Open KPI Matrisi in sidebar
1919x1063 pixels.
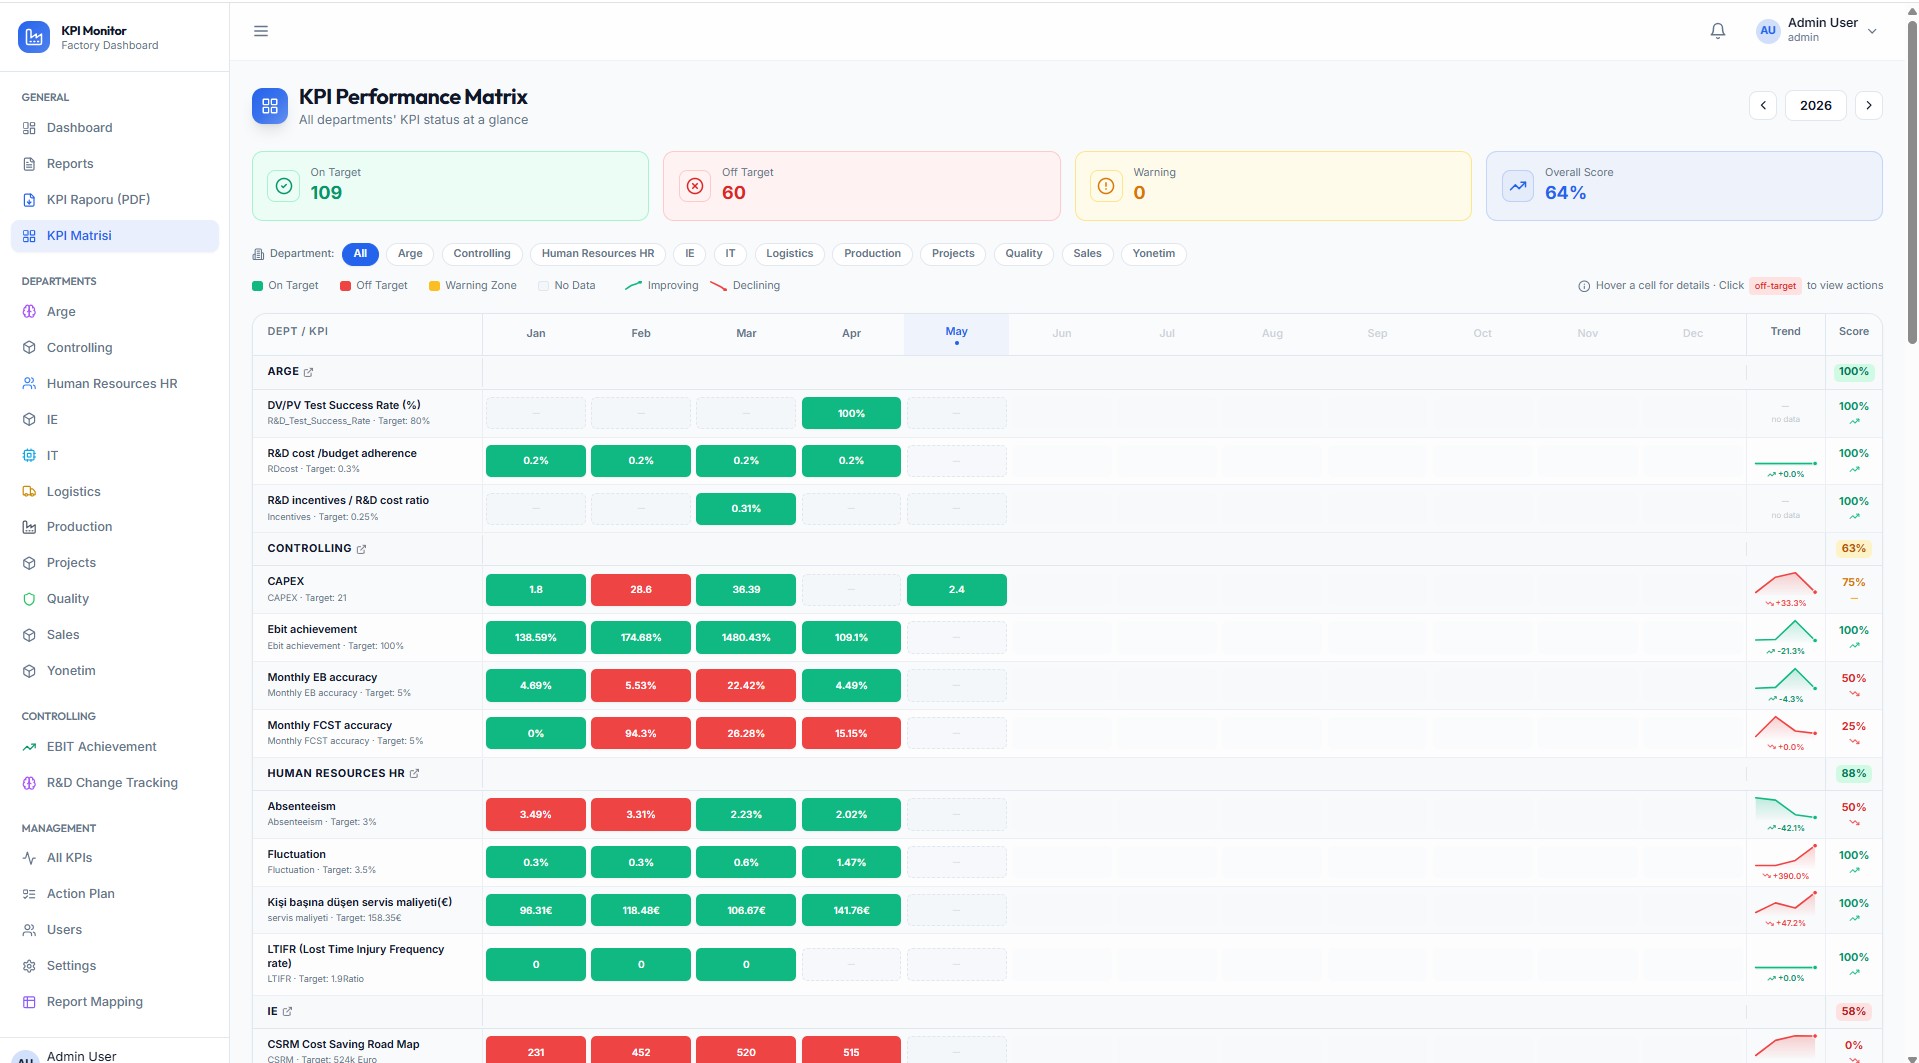coord(115,236)
